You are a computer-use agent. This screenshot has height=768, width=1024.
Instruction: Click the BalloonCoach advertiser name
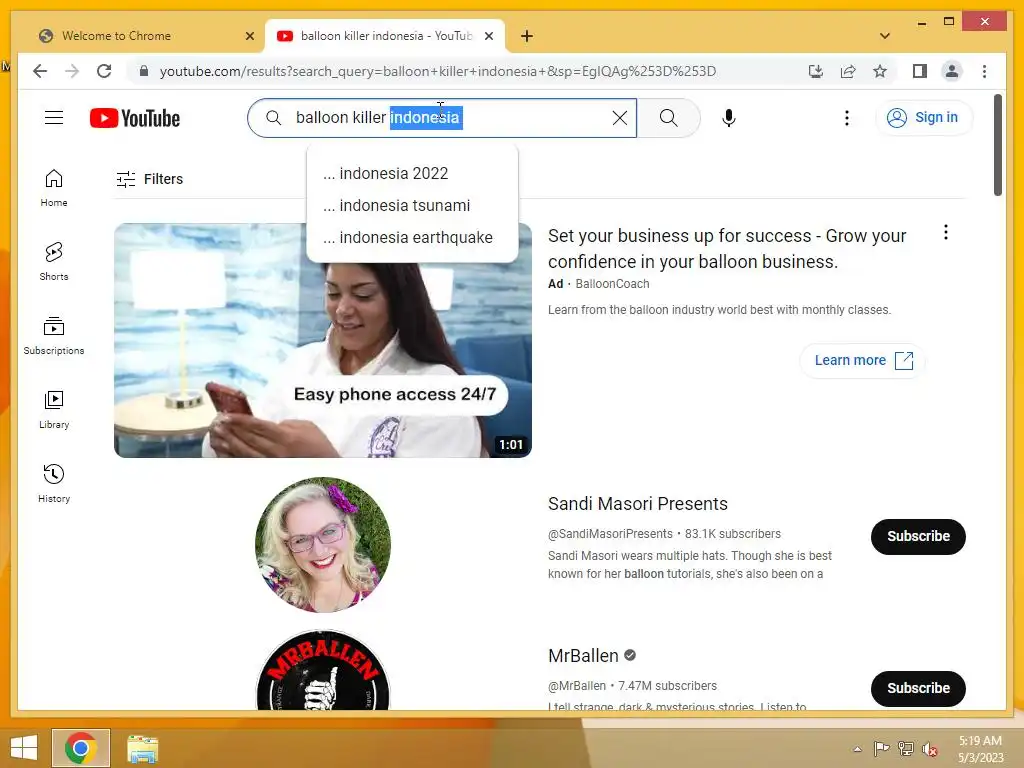612,283
